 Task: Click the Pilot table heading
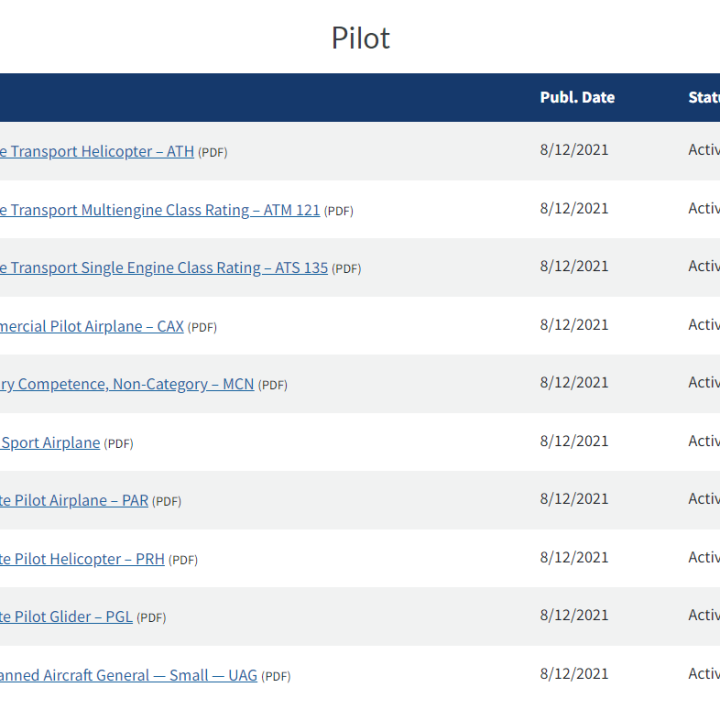click(x=360, y=38)
